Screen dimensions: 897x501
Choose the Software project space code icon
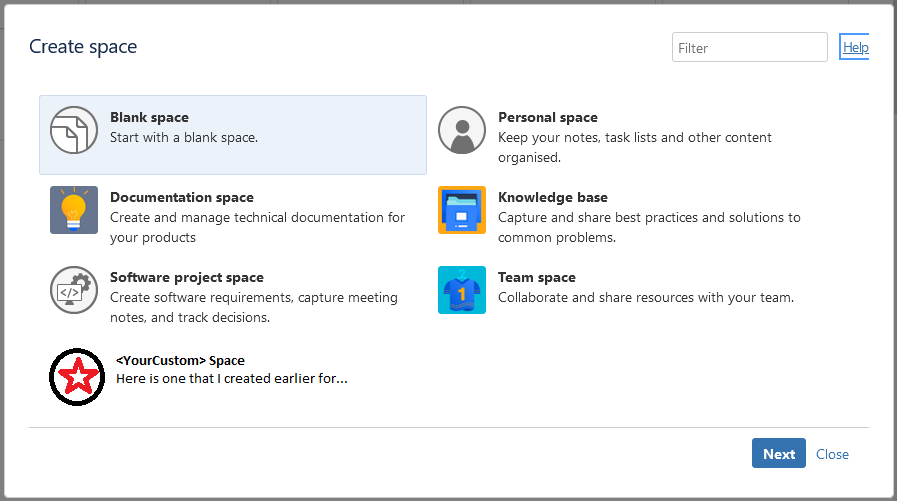click(x=74, y=290)
